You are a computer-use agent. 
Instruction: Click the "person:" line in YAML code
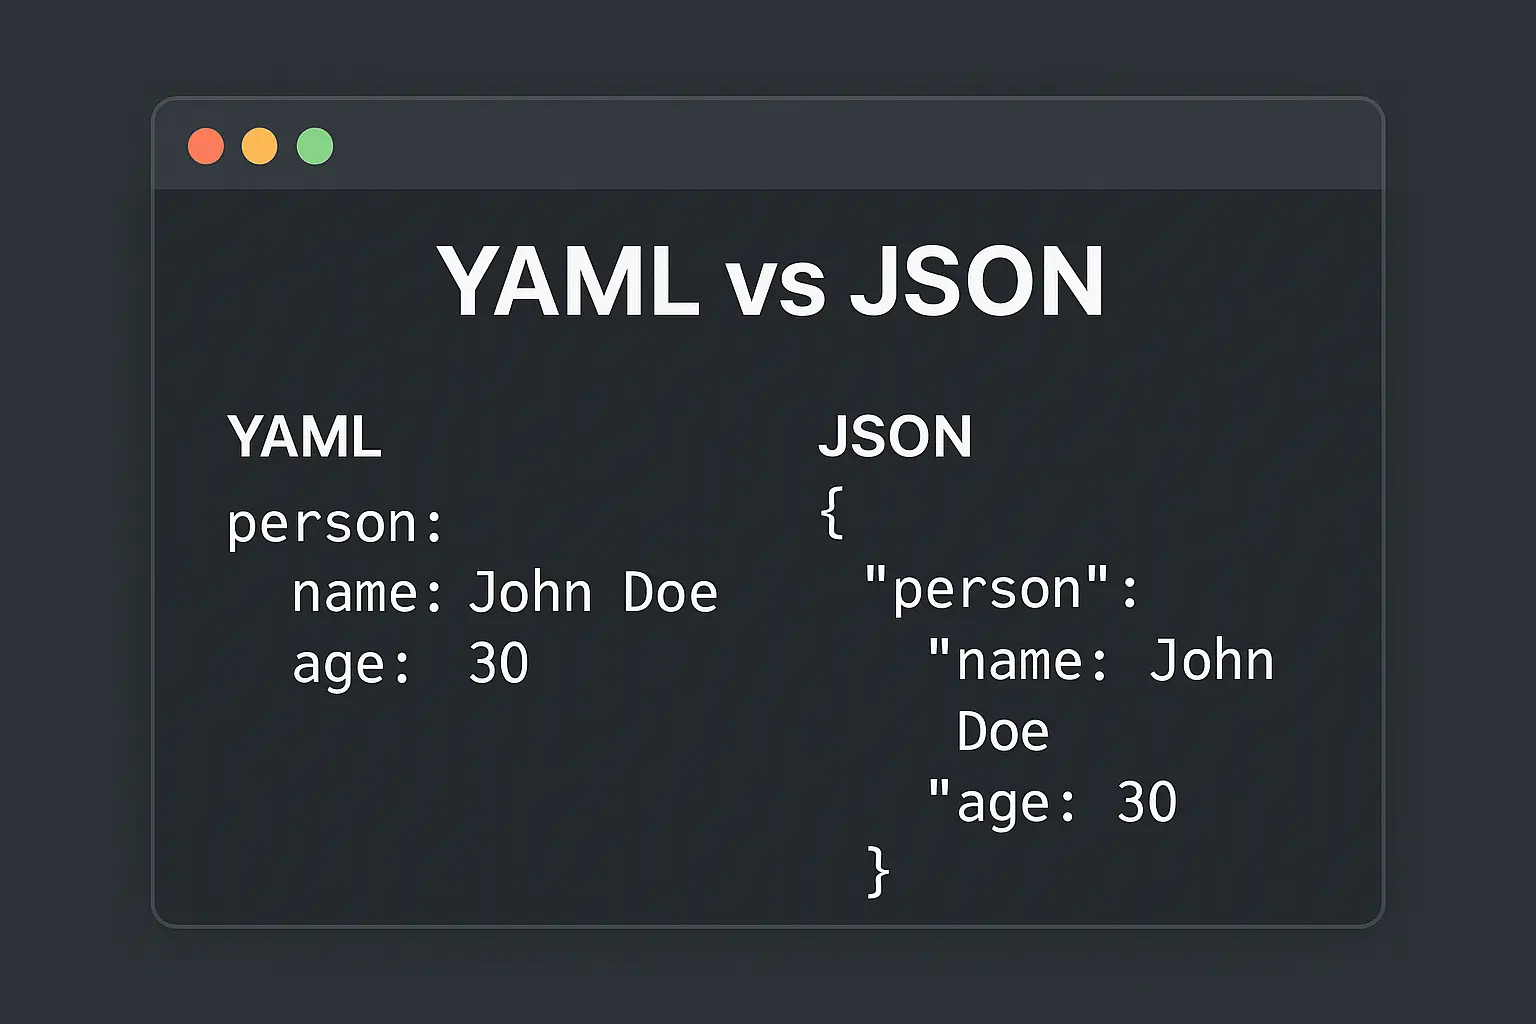click(x=335, y=524)
